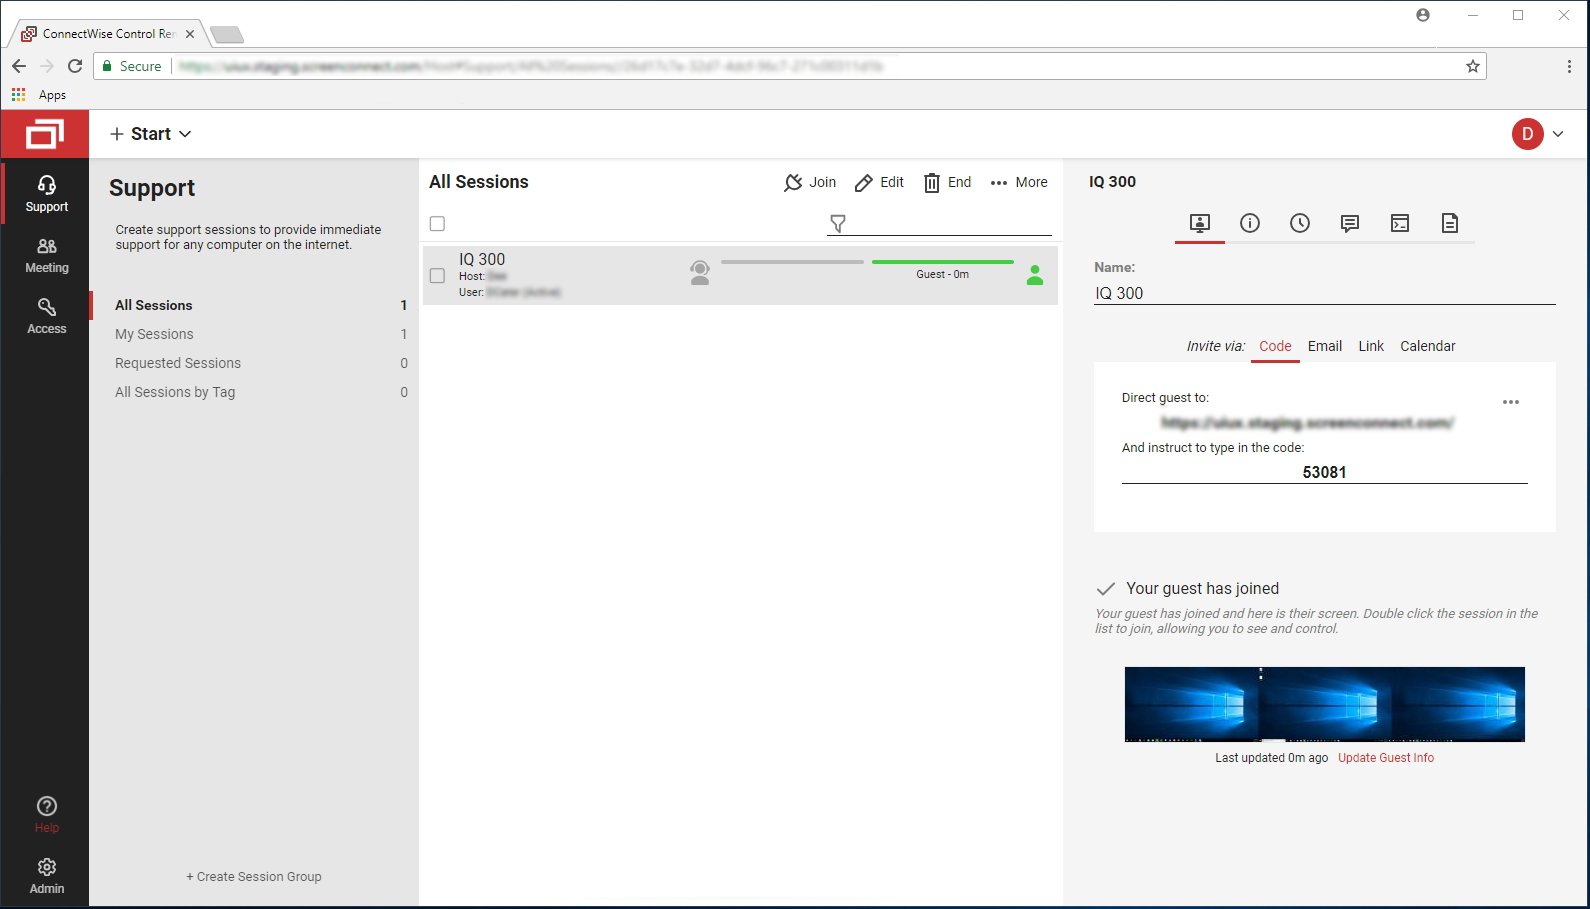Expand the Start dropdown menu

pos(150,134)
